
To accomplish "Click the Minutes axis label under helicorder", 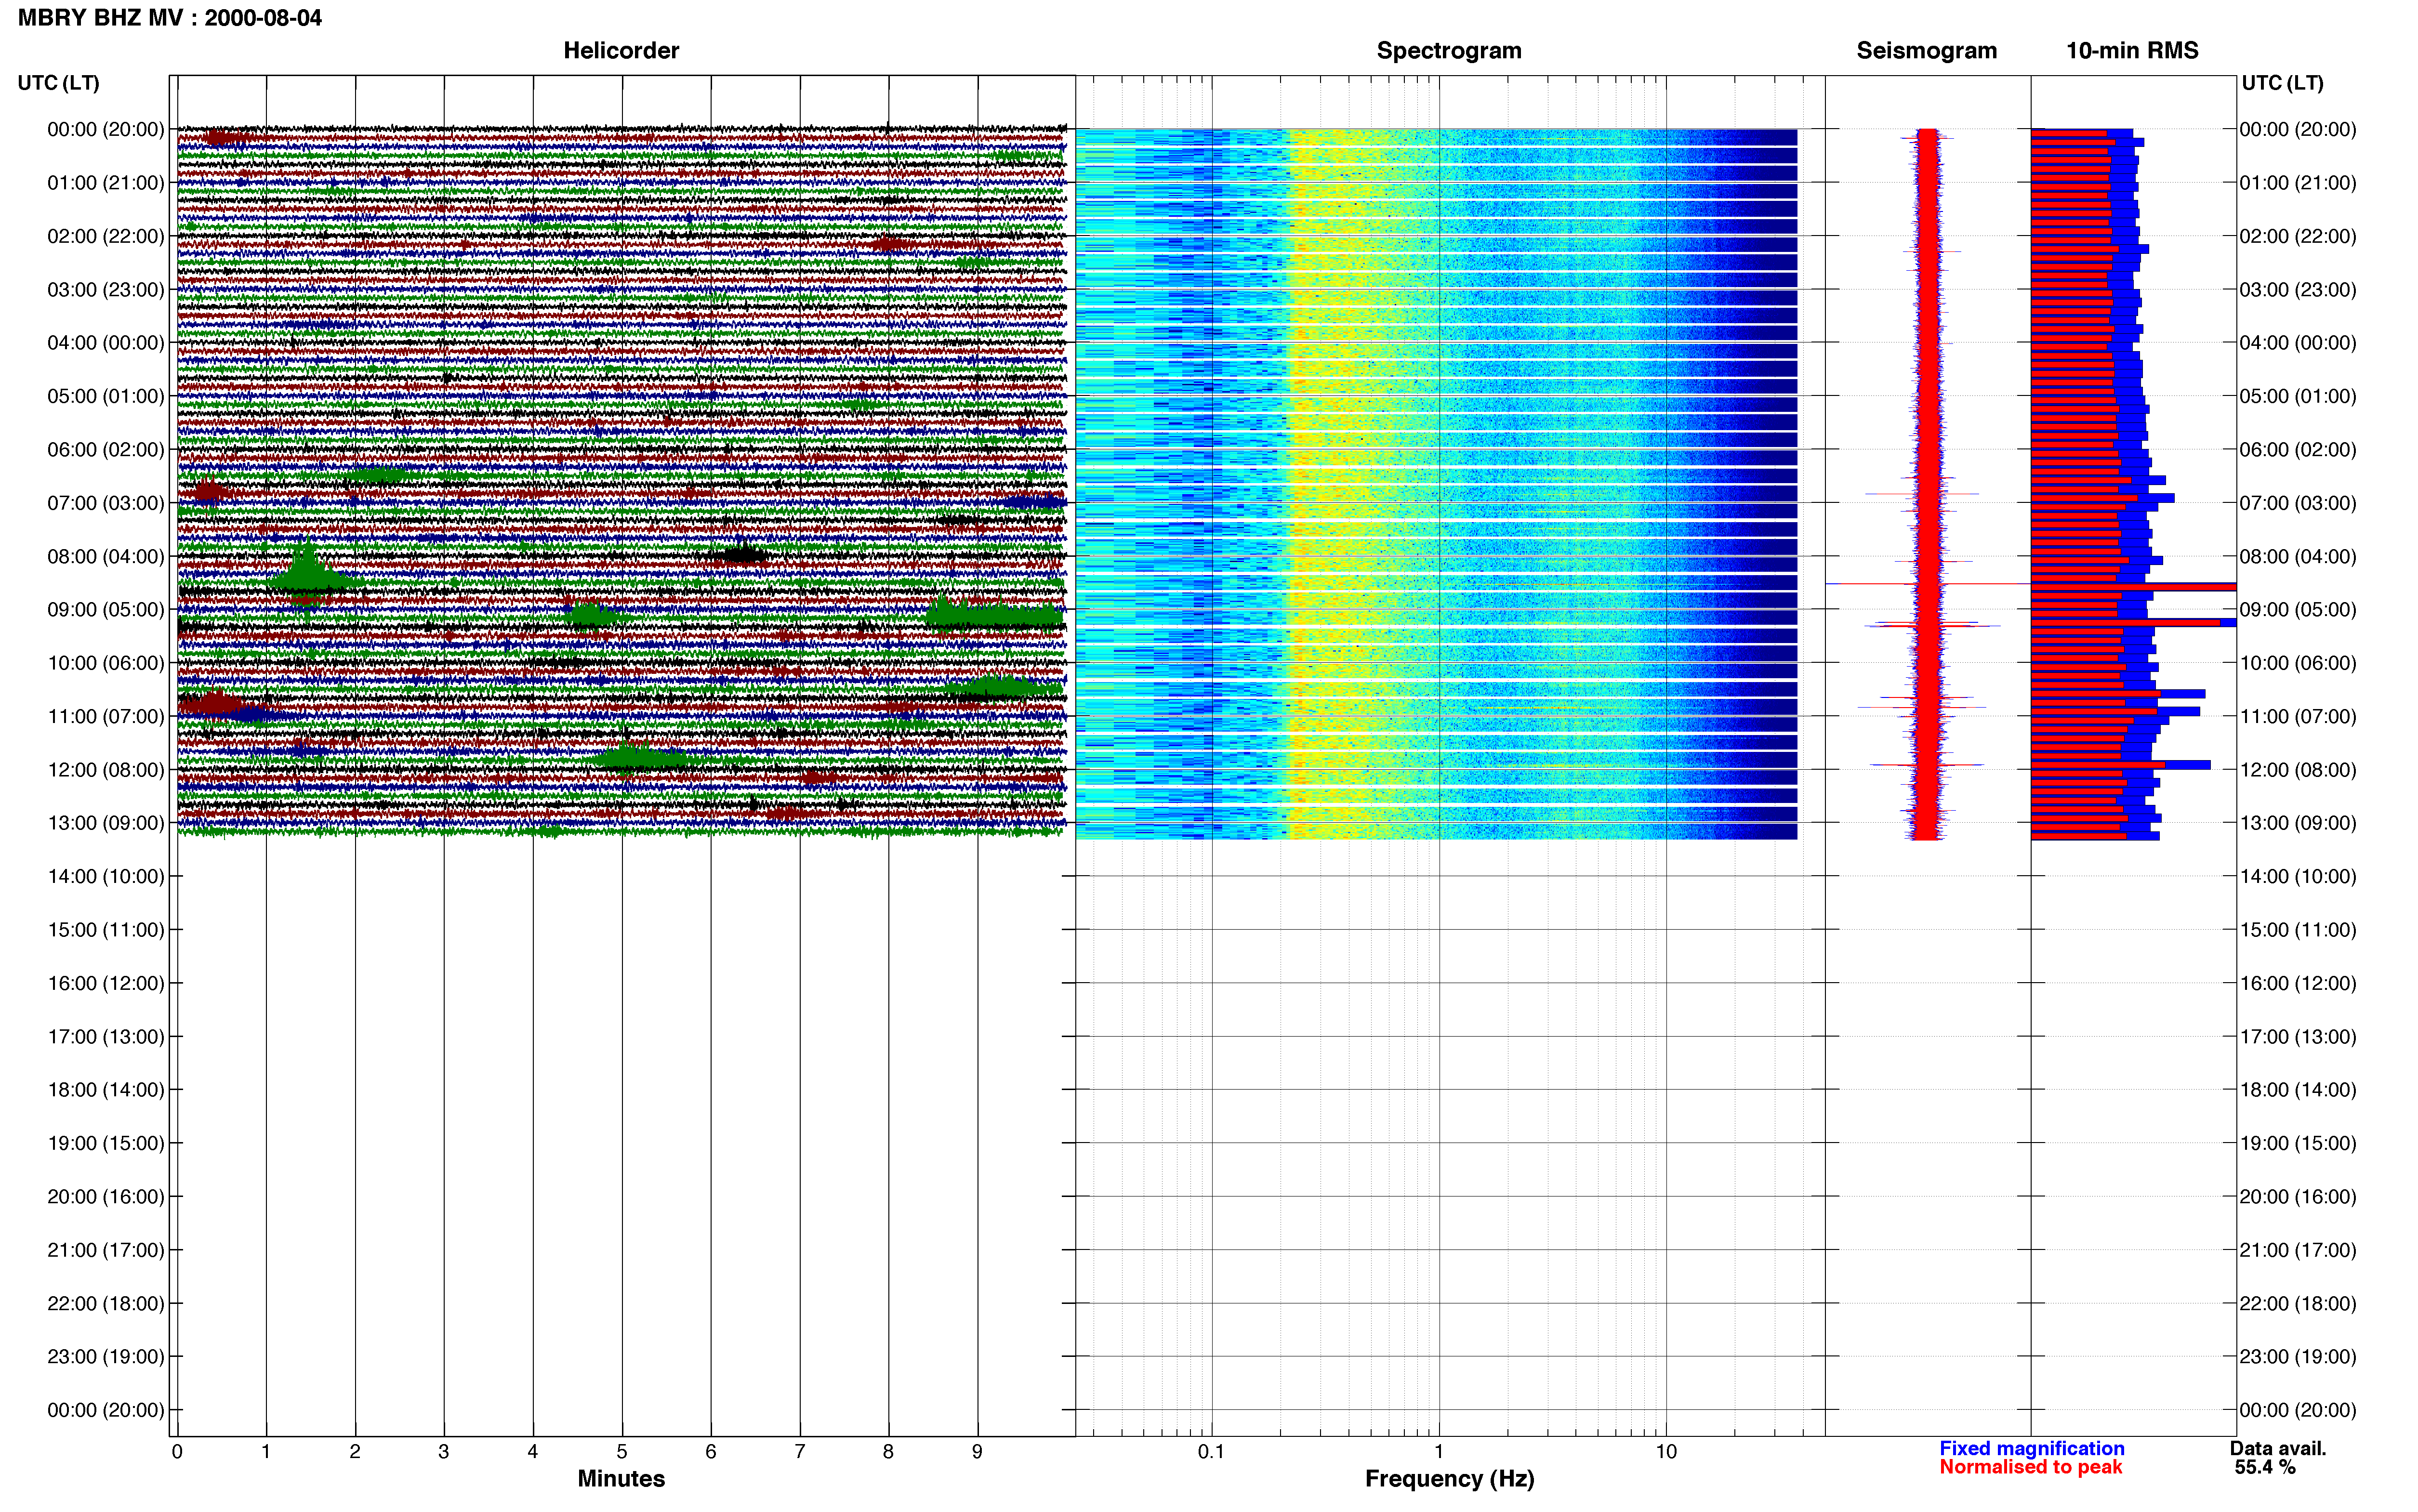I will pos(621,1478).
